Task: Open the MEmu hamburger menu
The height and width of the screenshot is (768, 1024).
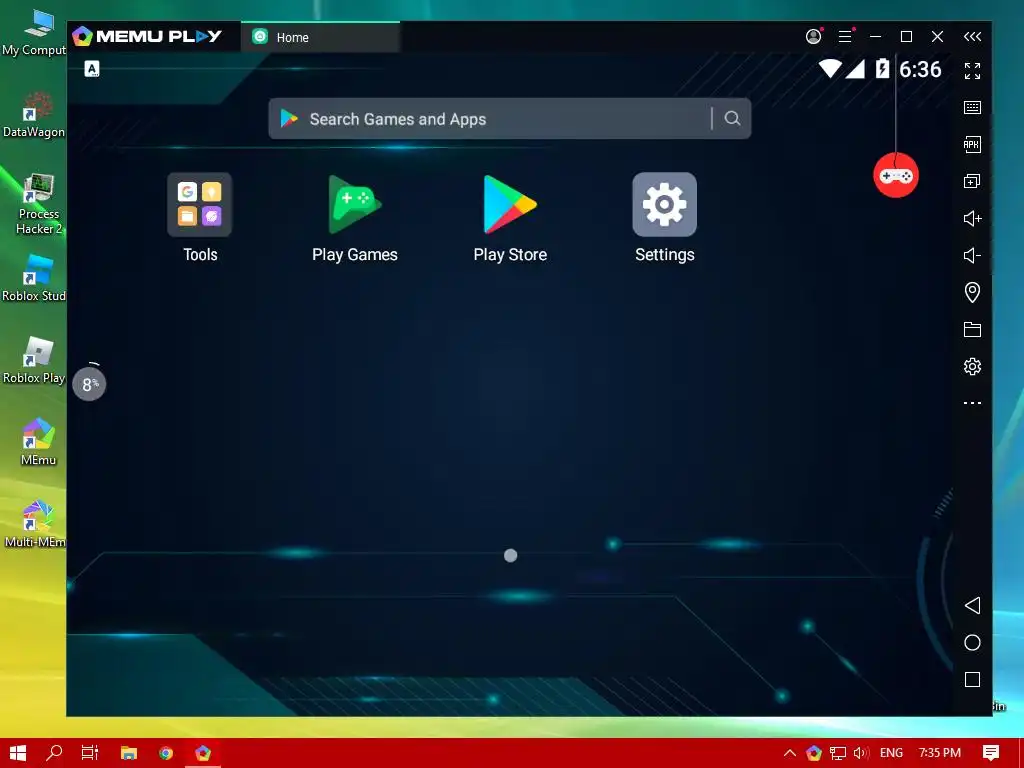Action: point(845,37)
